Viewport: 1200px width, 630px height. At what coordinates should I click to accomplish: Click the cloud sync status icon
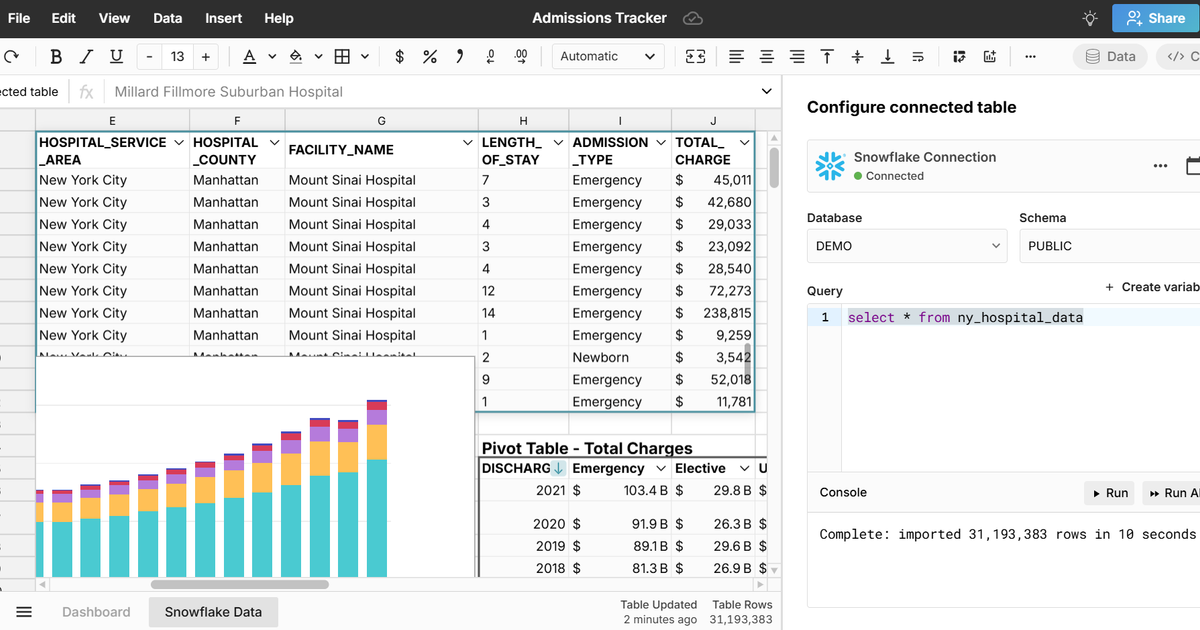(692, 18)
